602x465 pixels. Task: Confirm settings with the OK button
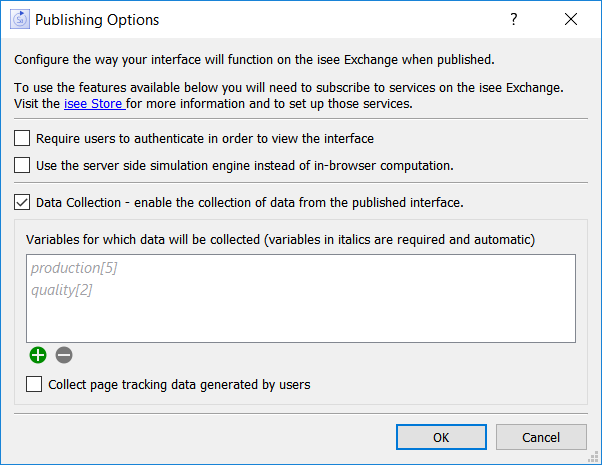(x=441, y=437)
